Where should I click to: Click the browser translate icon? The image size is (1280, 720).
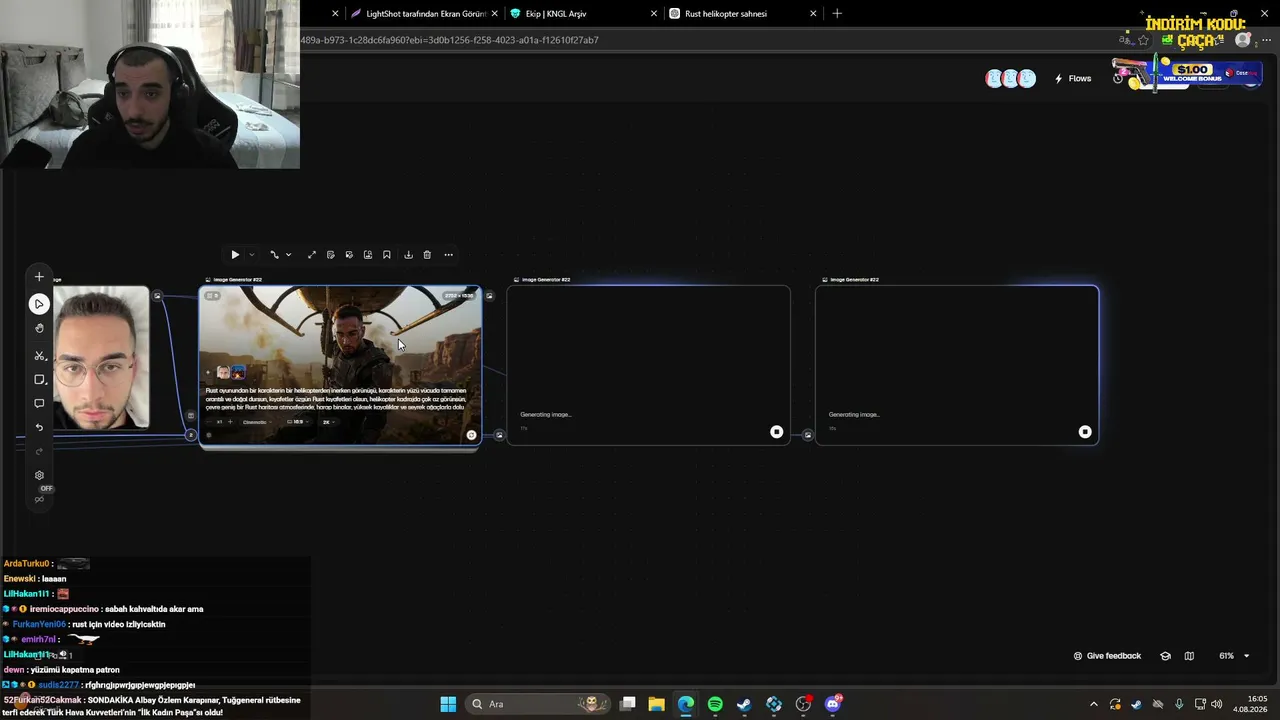(1125, 40)
